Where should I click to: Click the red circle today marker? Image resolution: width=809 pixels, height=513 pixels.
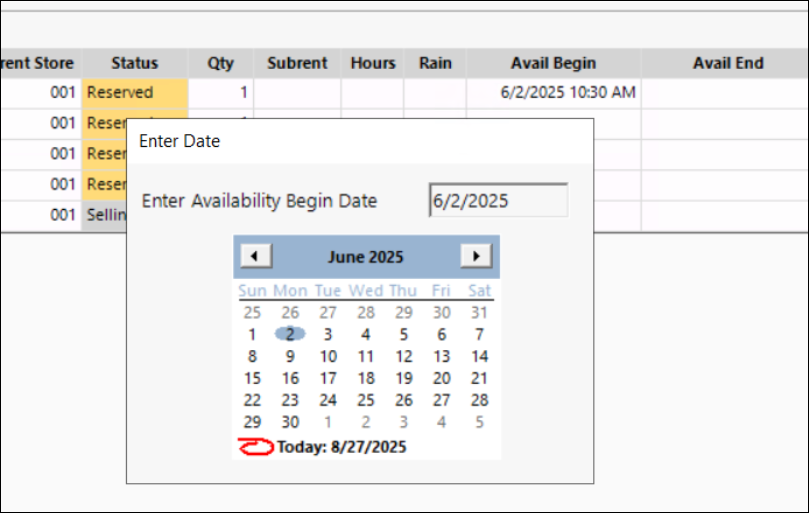tap(255, 447)
